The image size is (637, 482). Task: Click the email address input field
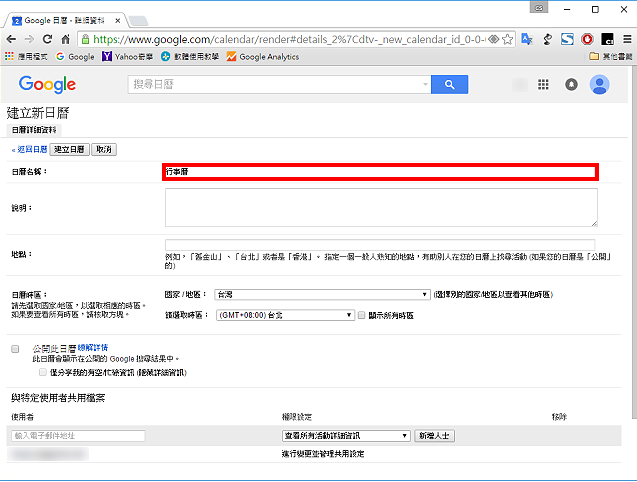[x=78, y=436]
